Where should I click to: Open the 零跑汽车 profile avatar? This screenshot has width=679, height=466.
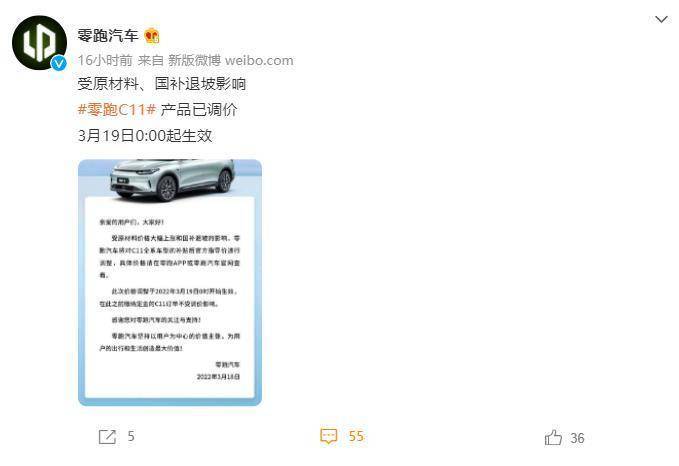(x=39, y=42)
